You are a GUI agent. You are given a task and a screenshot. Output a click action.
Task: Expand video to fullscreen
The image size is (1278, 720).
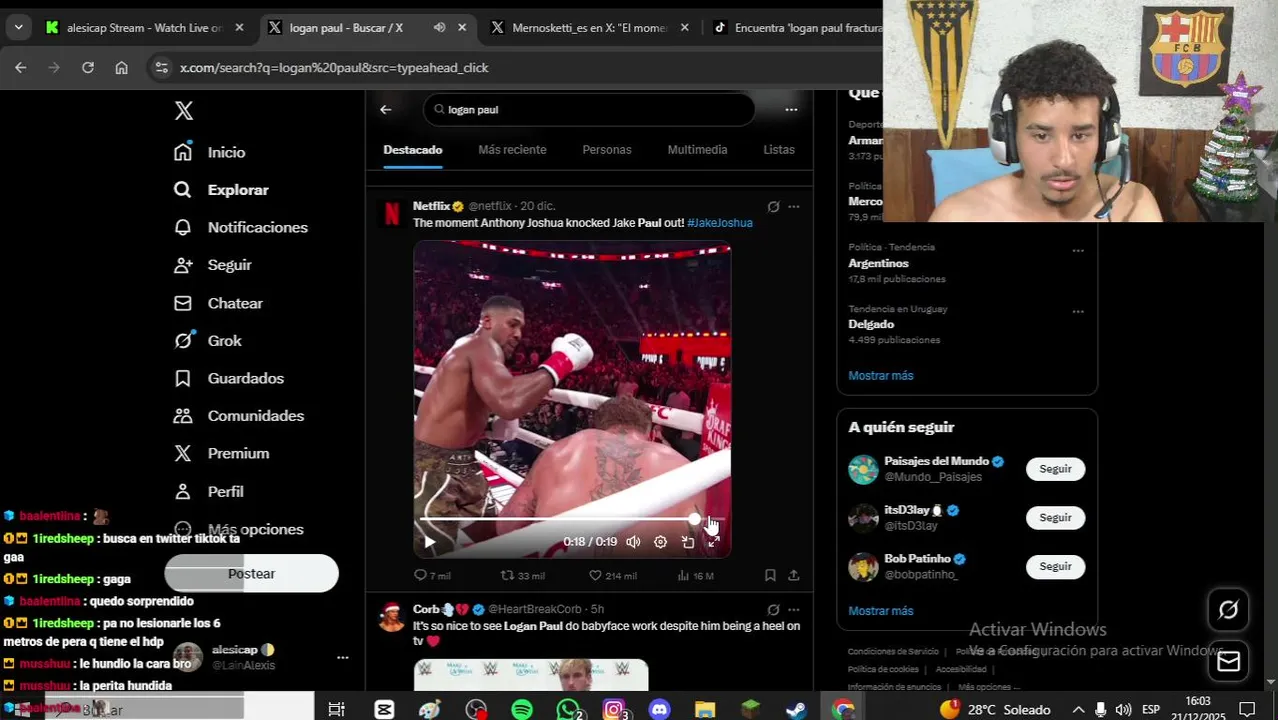(714, 542)
